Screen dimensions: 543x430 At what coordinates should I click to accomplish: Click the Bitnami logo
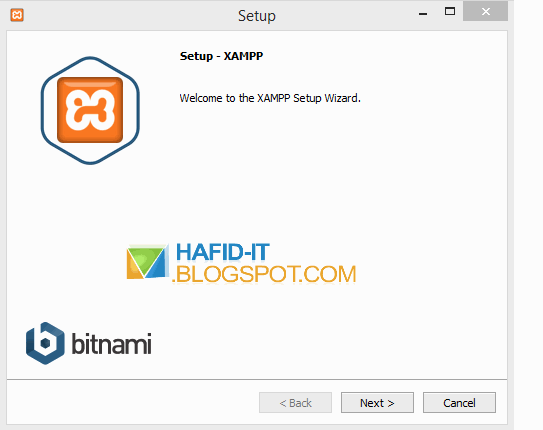[x=89, y=343]
